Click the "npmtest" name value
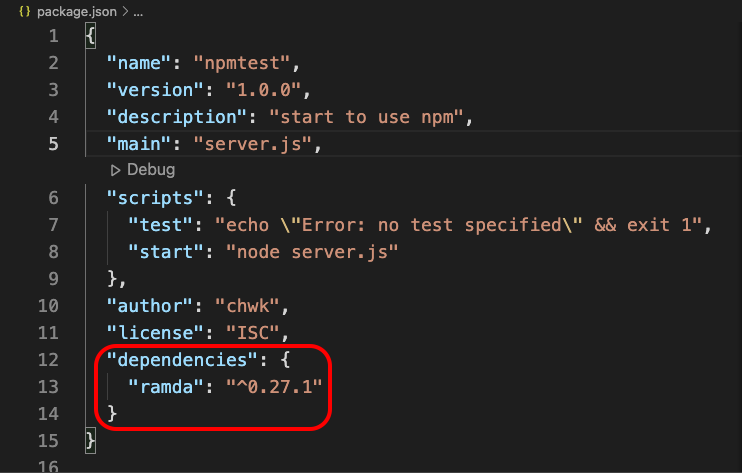 point(242,63)
